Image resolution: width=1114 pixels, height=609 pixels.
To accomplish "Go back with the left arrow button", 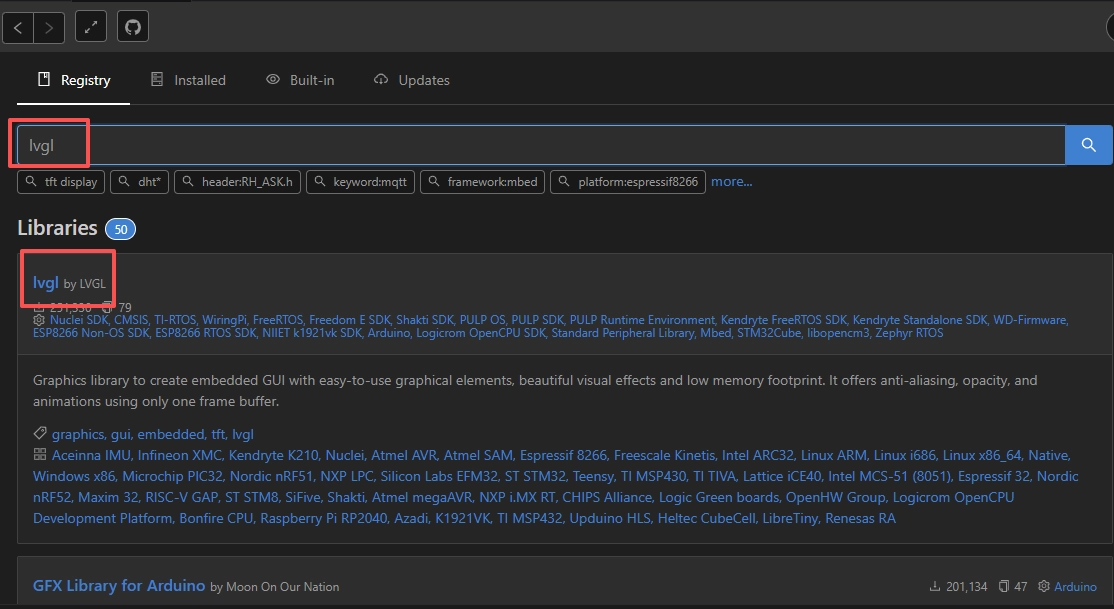I will click(x=18, y=28).
